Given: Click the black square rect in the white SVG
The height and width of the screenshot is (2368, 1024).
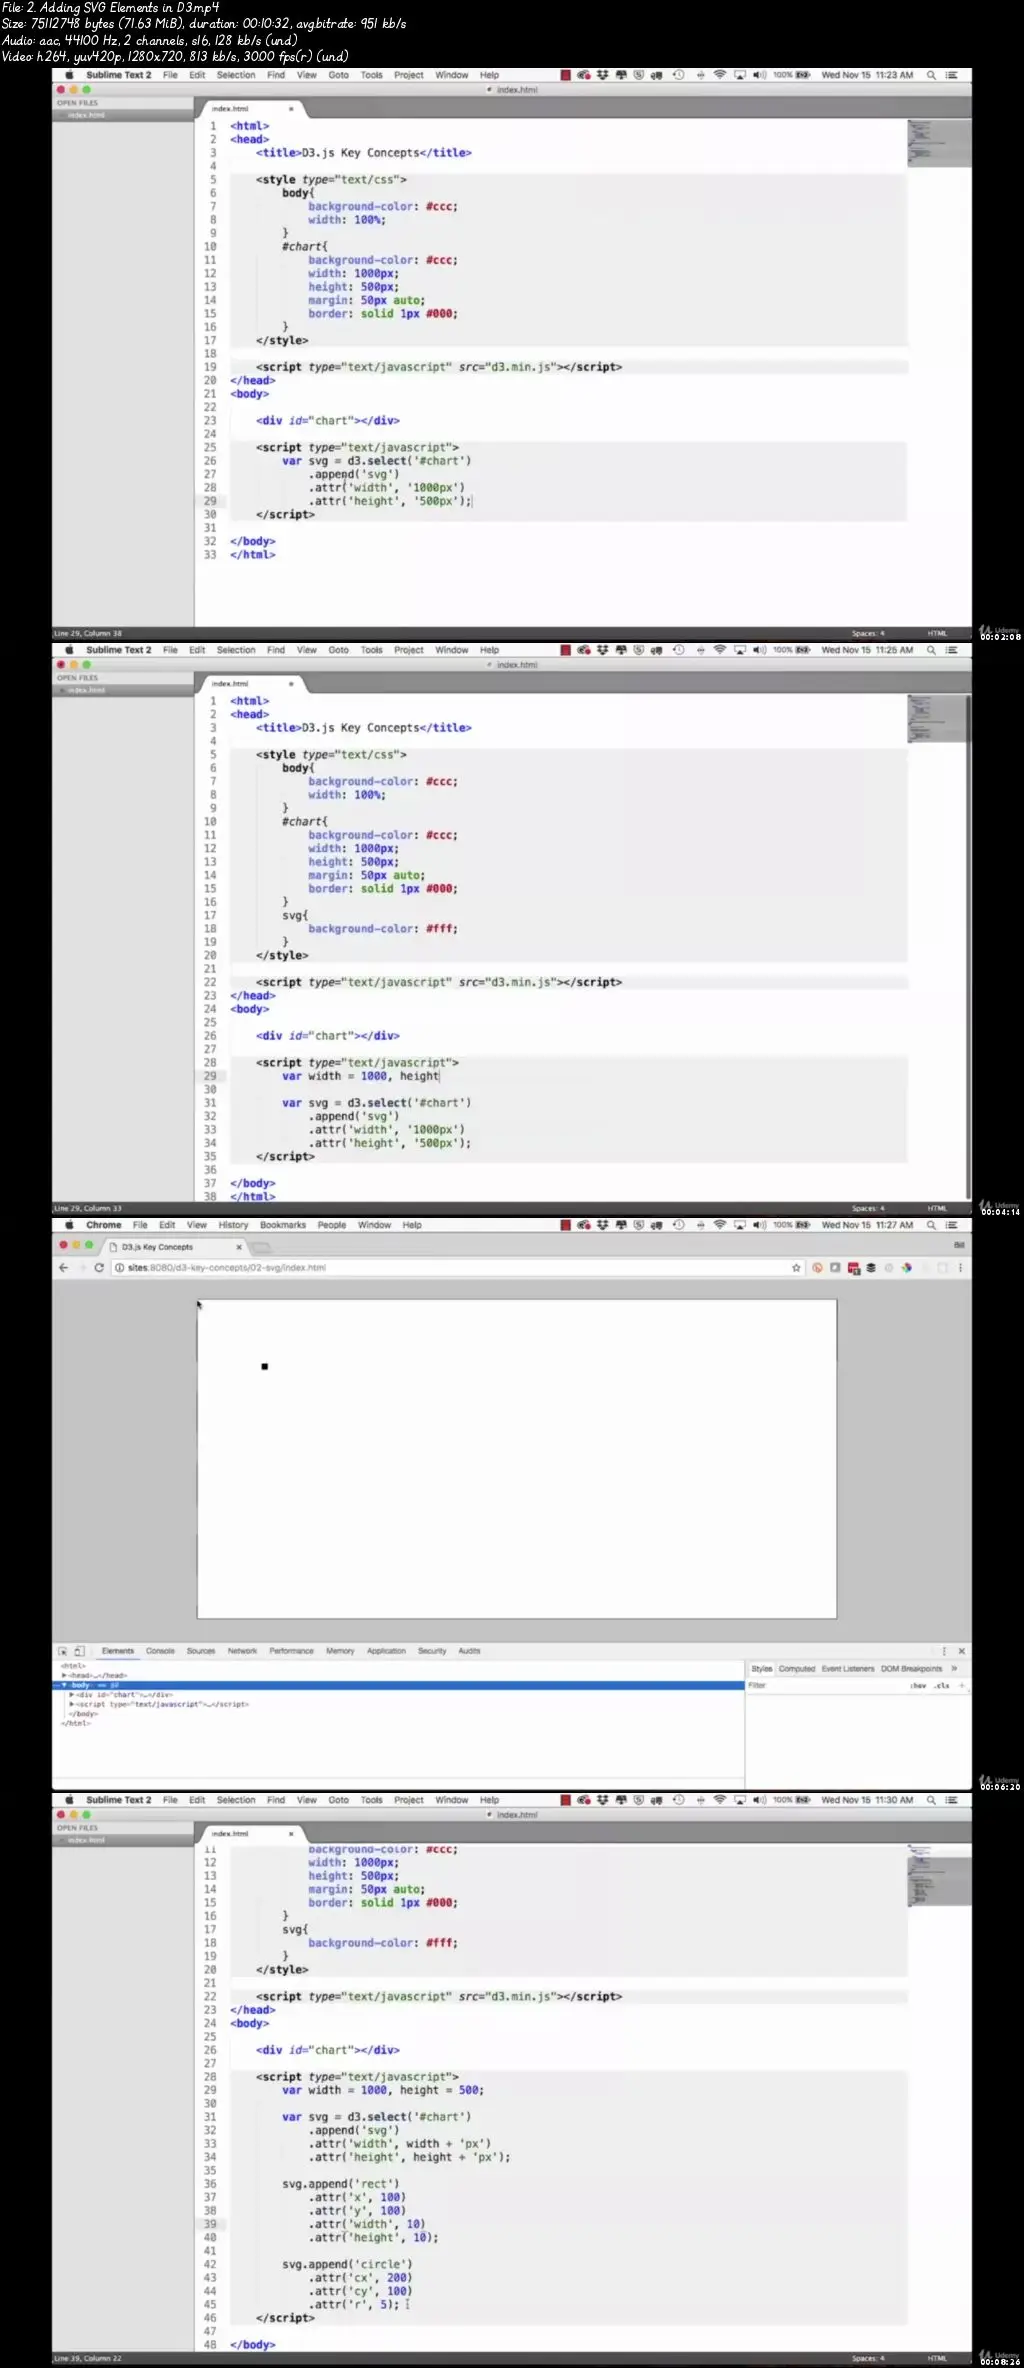Looking at the screenshot, I should (264, 1366).
